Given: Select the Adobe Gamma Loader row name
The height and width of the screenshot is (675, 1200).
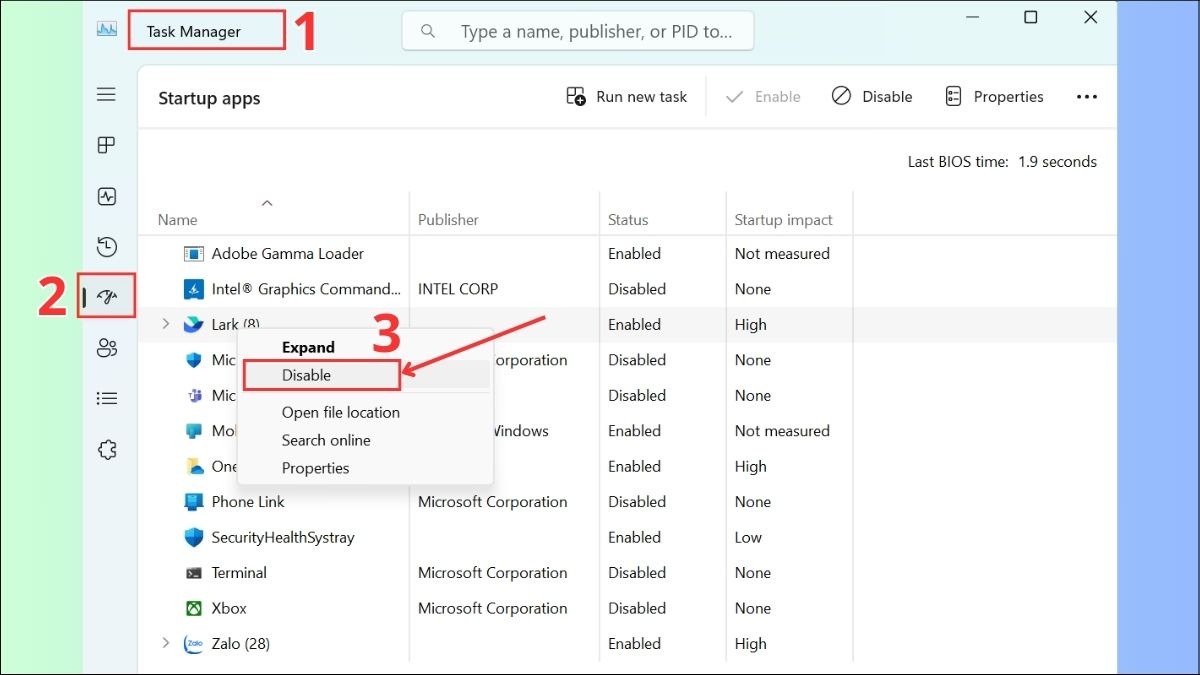Looking at the screenshot, I should 288,254.
